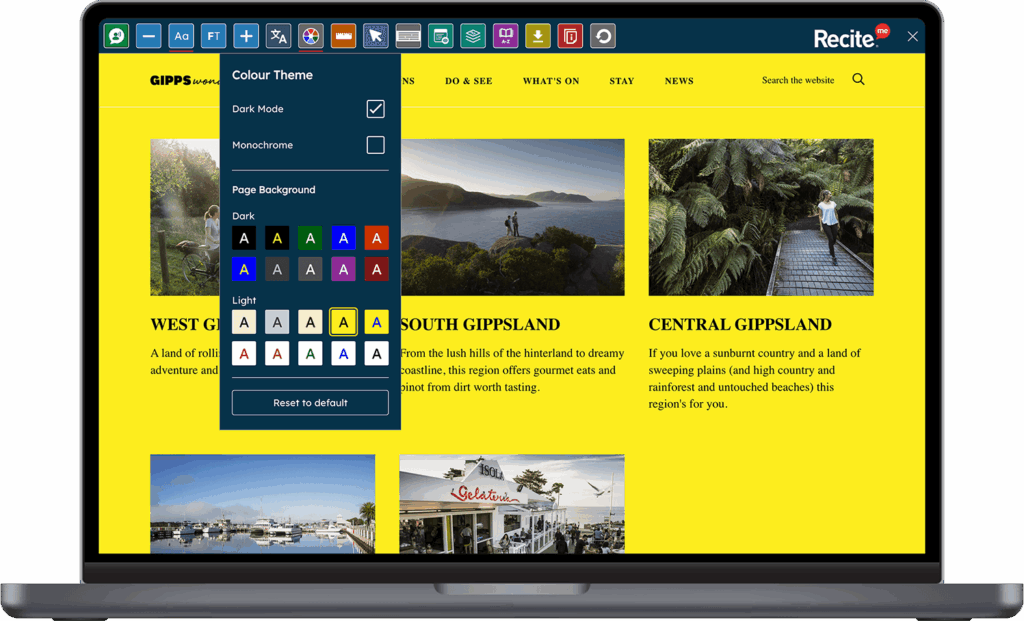Open the font options with the Aa icon
The height and width of the screenshot is (621, 1024).
pos(181,35)
